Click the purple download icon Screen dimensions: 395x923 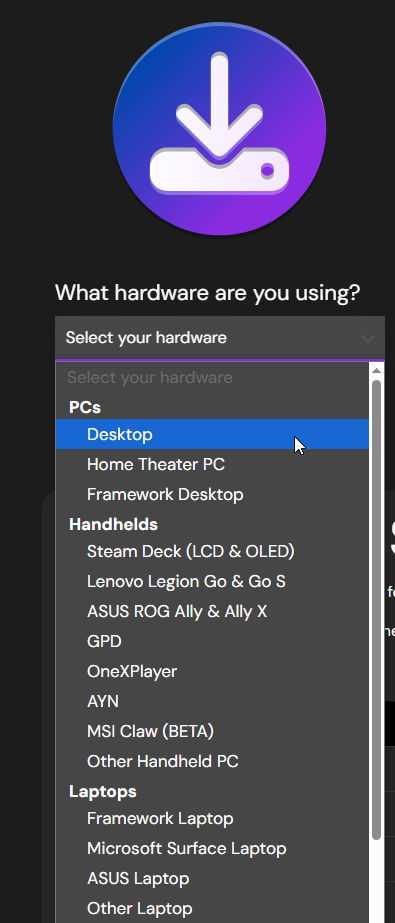point(219,128)
